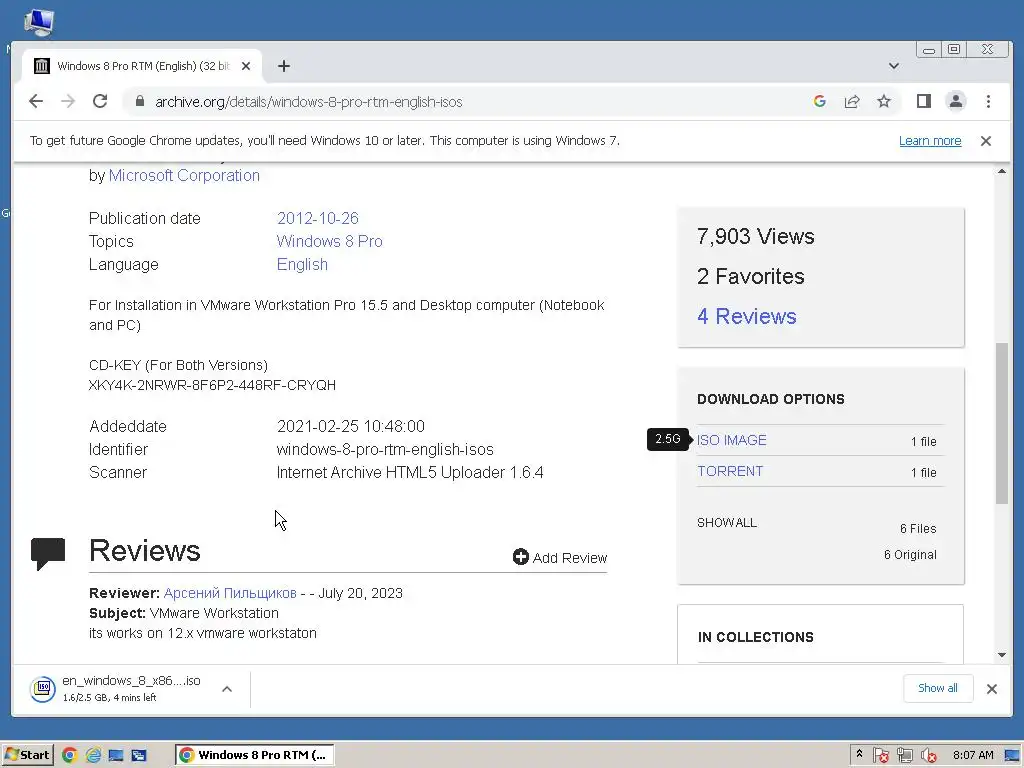Click the 2021-02-25 10:48:00 added date
Viewport: 1024px width, 768px height.
(x=351, y=426)
